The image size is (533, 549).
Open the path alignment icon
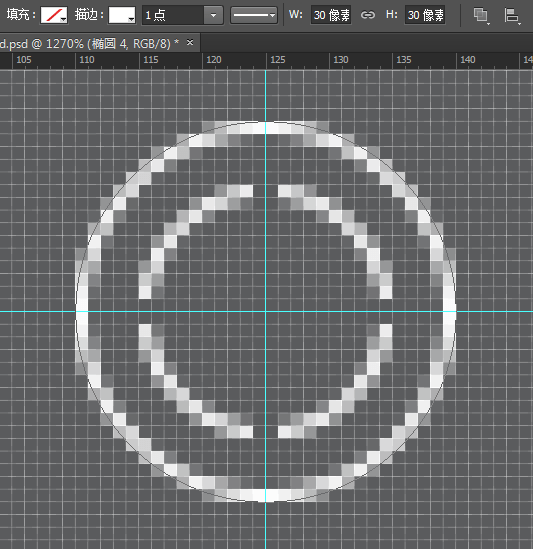tap(512, 16)
